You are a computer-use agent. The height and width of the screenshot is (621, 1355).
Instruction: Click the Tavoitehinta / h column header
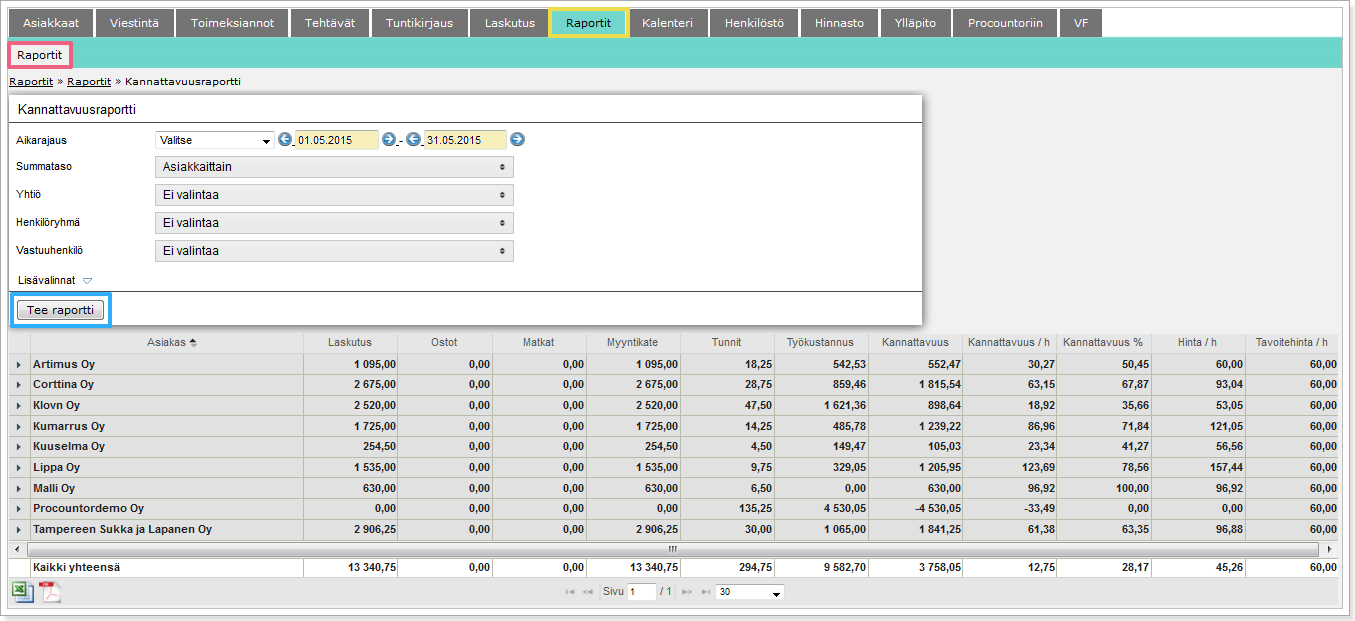[x=1292, y=342]
